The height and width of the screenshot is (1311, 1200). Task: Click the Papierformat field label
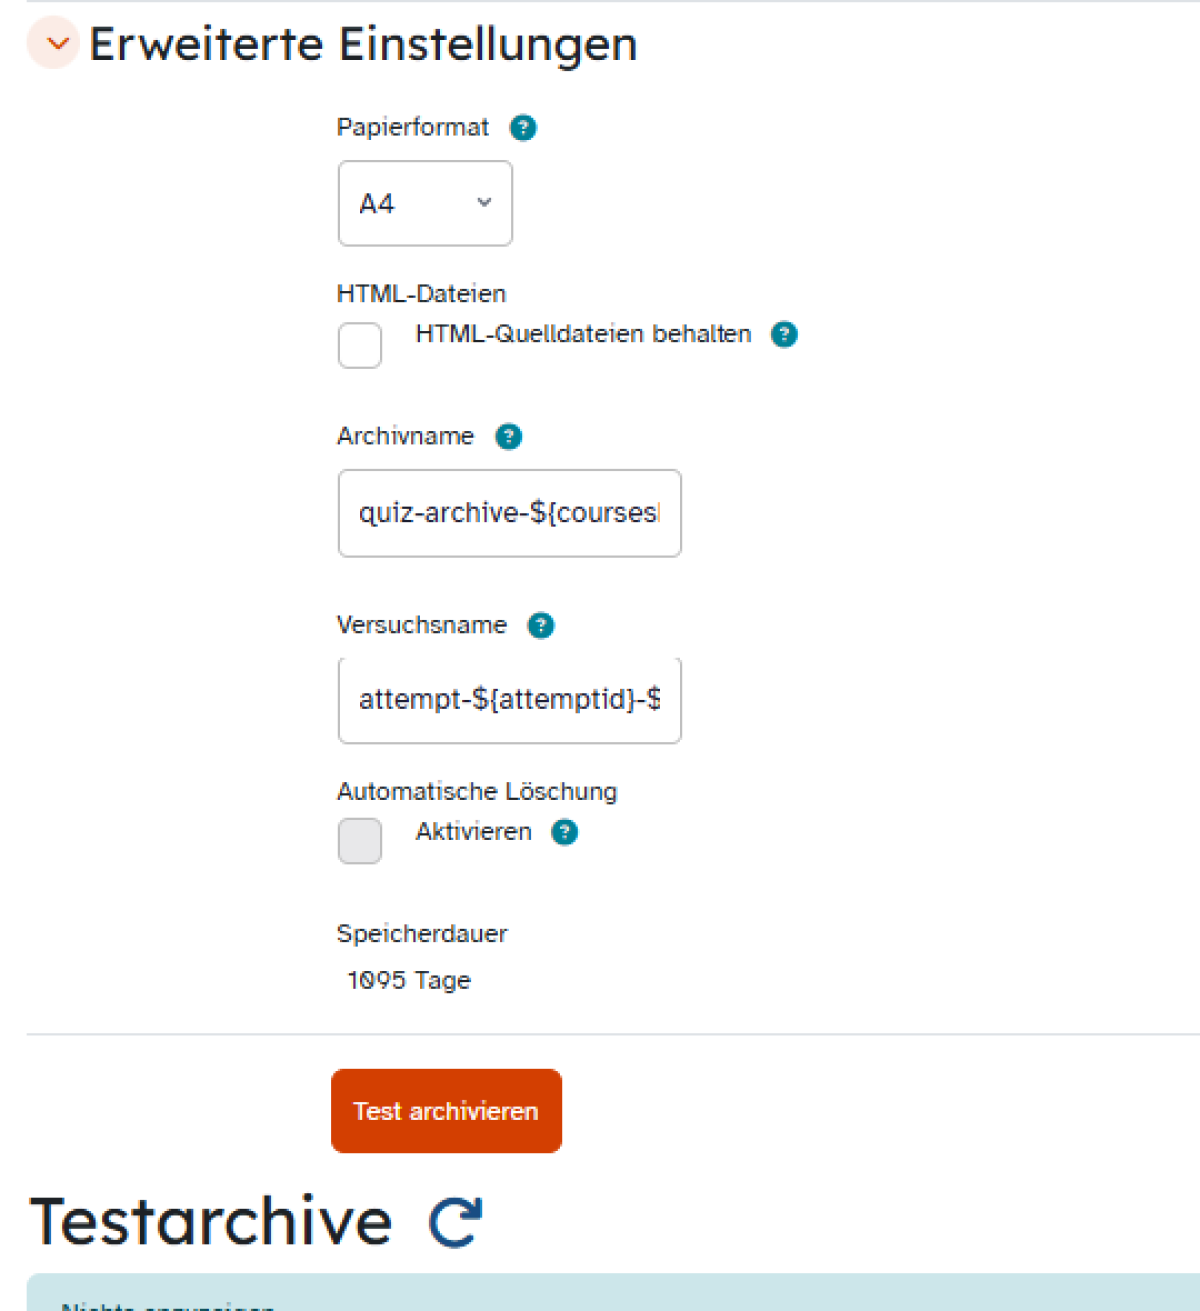coord(412,127)
